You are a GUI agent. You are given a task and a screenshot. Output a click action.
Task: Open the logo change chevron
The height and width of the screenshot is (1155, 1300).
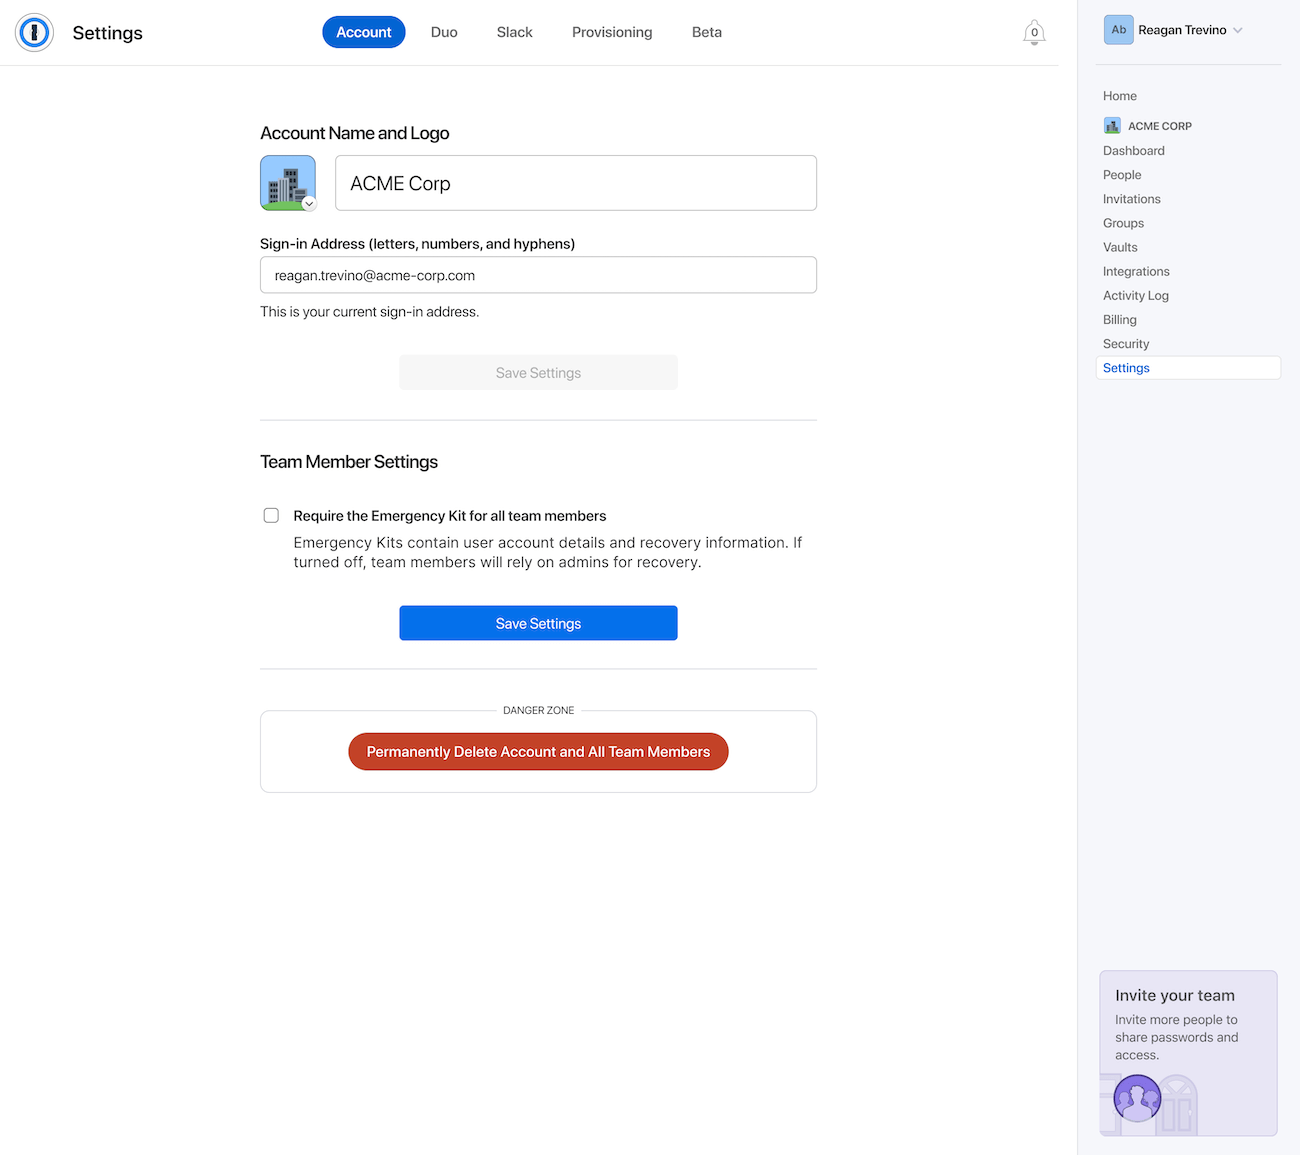click(309, 203)
